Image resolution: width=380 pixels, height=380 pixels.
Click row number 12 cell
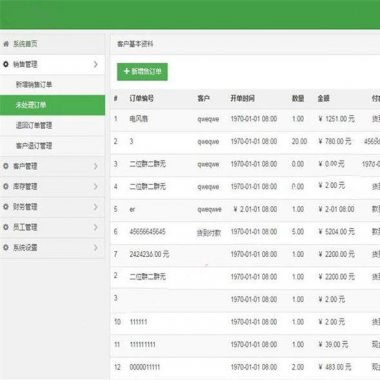pos(117,367)
